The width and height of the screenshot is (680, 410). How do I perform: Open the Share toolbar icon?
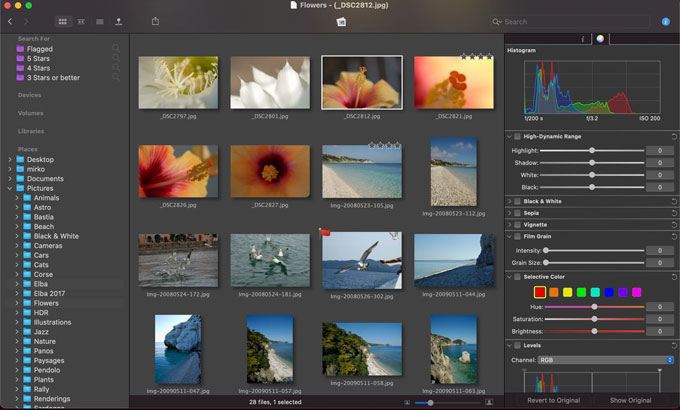[x=155, y=21]
